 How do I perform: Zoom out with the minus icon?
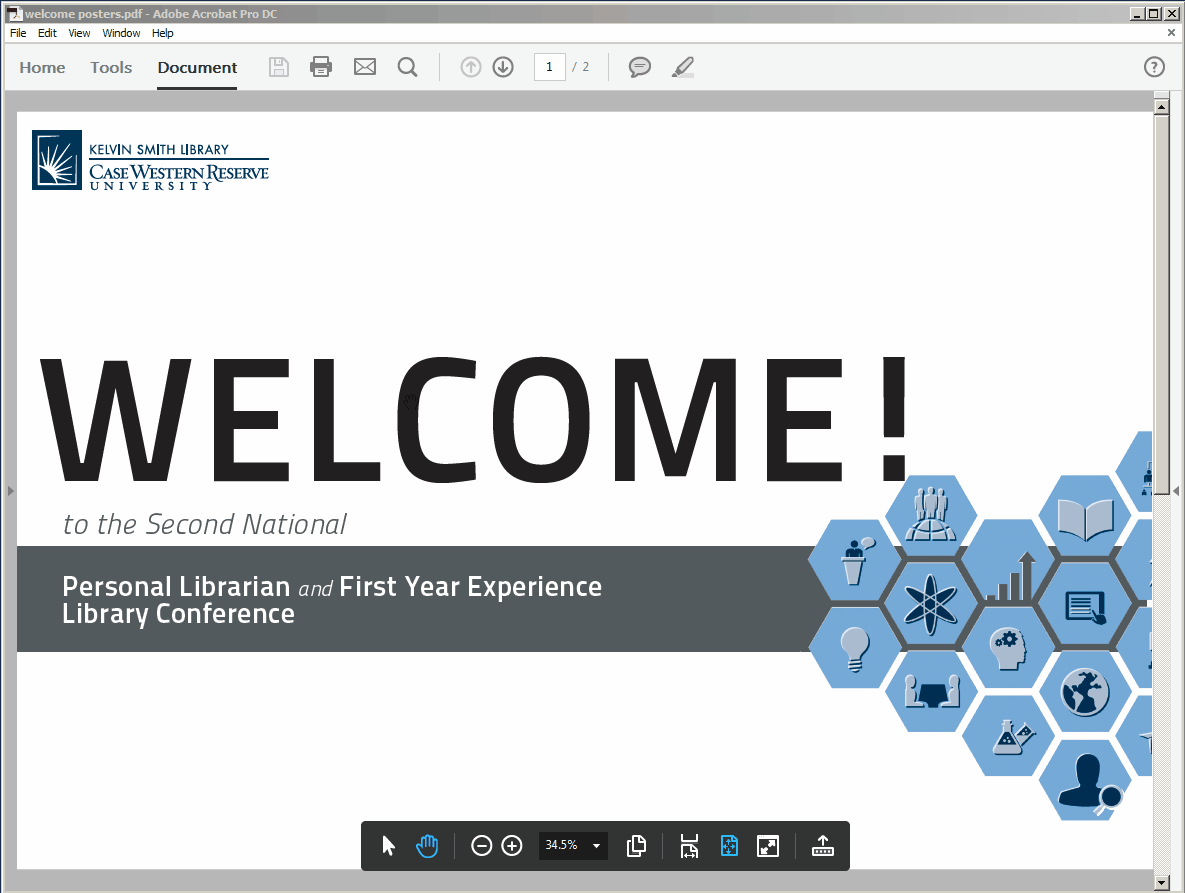(481, 845)
